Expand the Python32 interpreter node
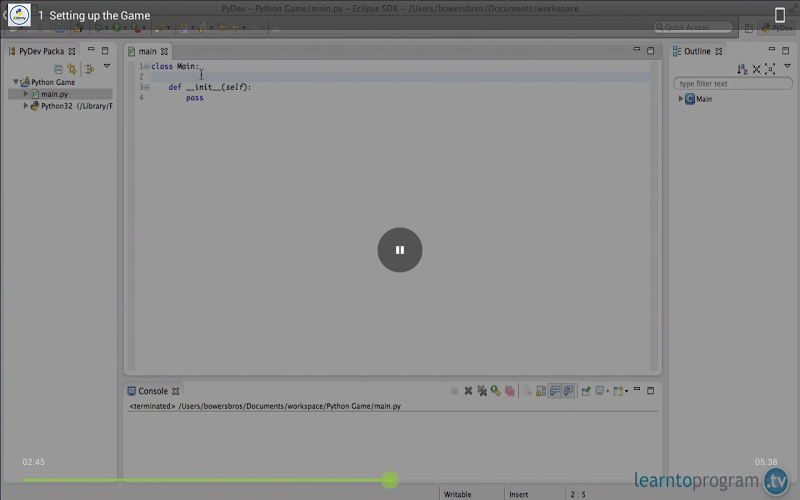 26,106
